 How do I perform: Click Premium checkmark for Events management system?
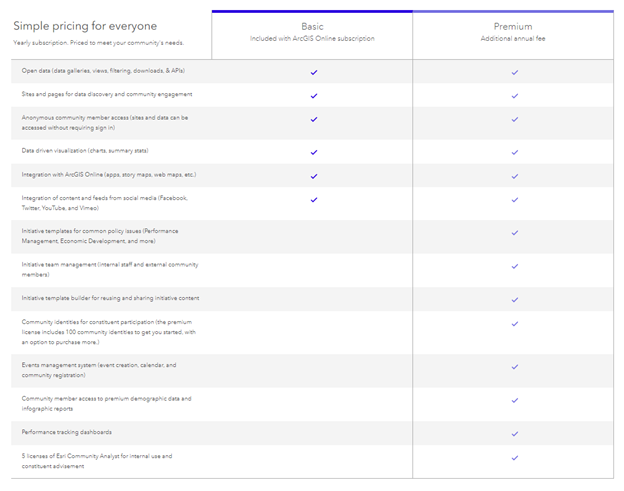515,367
